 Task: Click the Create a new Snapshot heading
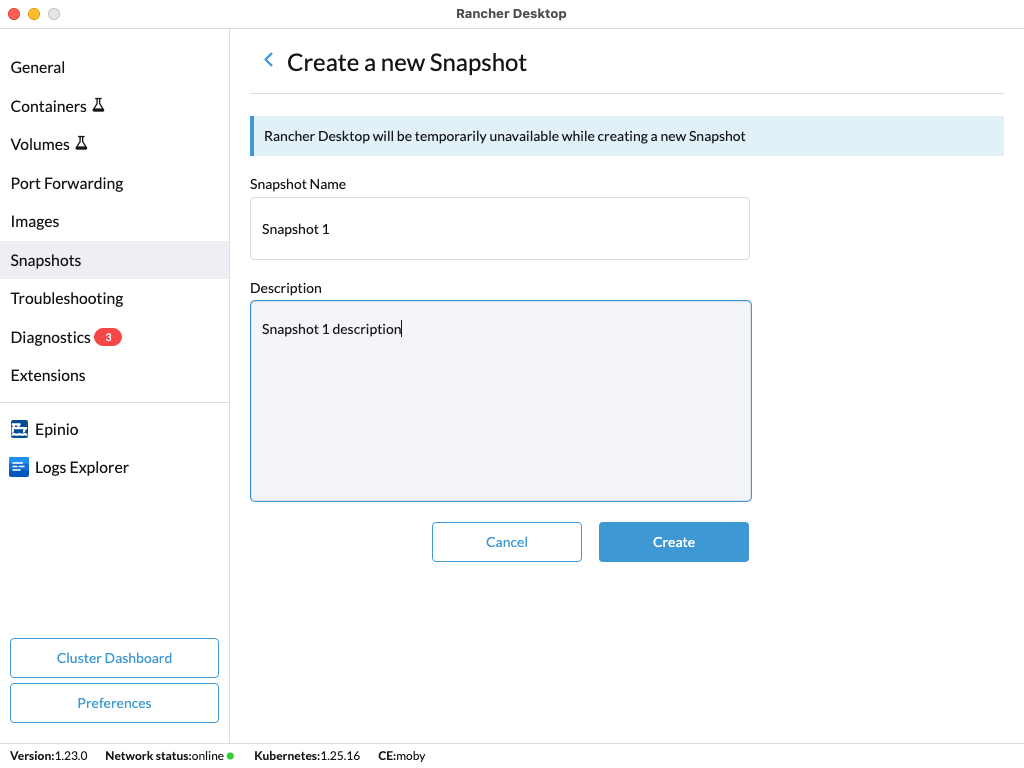point(407,63)
